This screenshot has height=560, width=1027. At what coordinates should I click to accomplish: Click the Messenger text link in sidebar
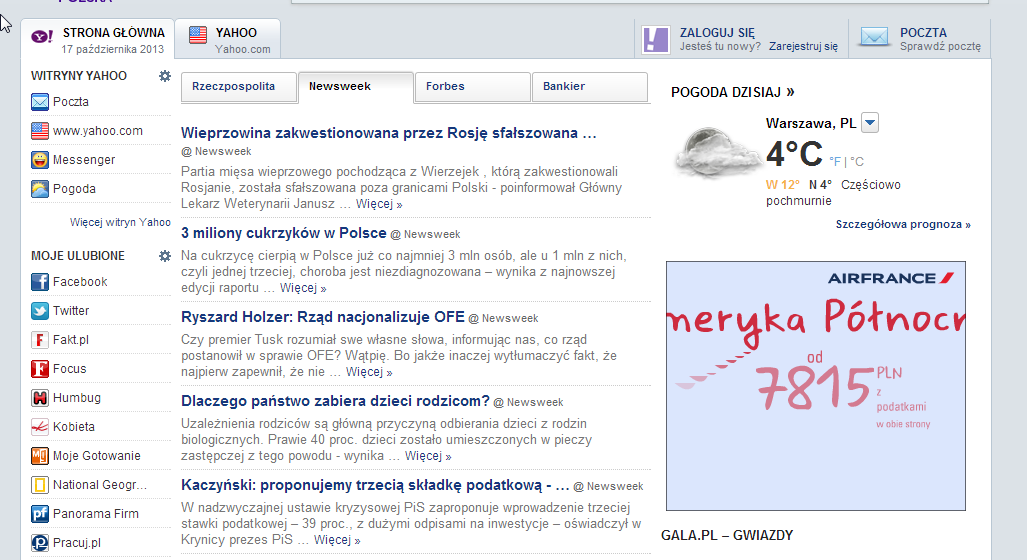click(x=84, y=160)
